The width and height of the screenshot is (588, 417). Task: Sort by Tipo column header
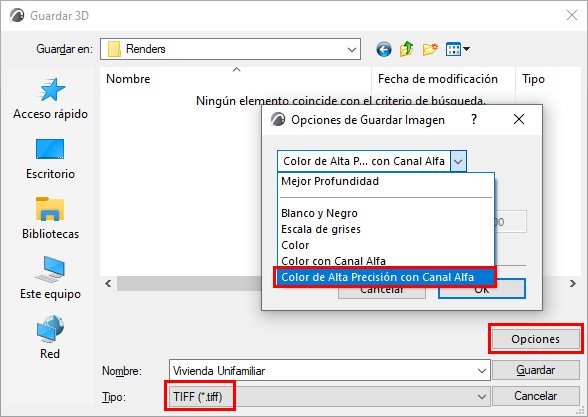[x=548, y=79]
